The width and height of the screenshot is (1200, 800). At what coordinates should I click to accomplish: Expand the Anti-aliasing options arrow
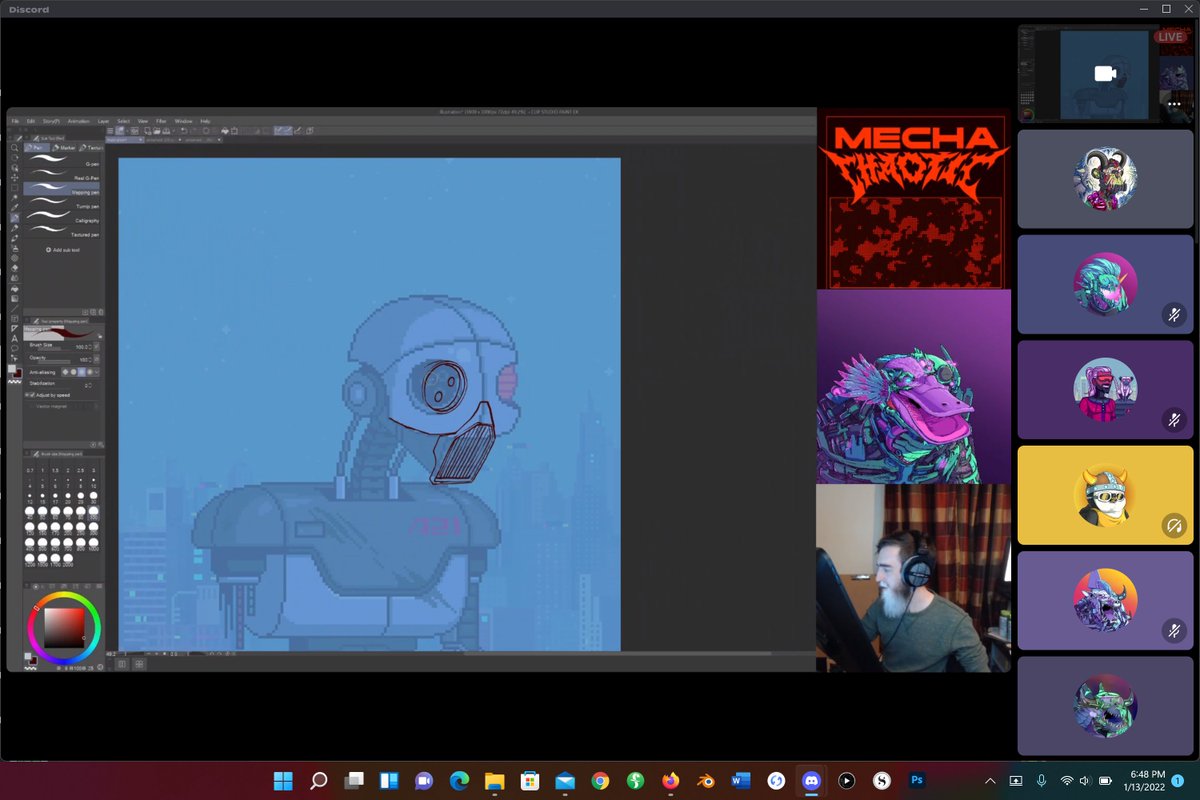point(97,372)
